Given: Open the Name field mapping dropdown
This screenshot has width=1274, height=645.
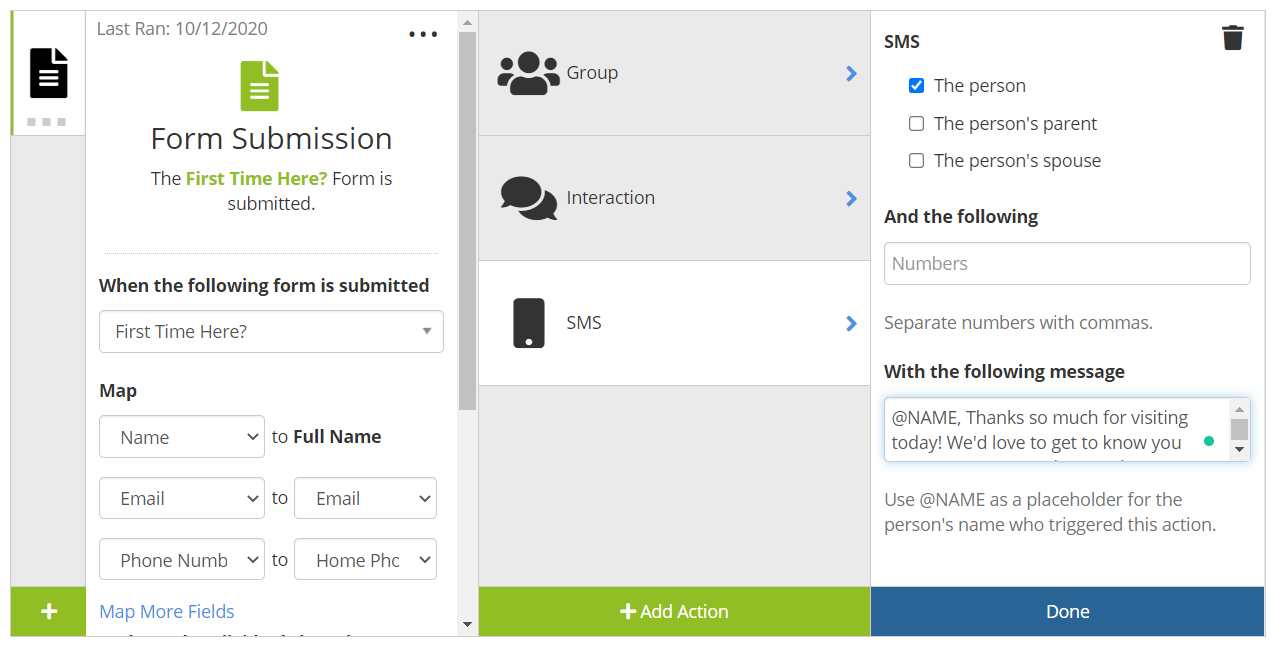Looking at the screenshot, I should tap(182, 437).
